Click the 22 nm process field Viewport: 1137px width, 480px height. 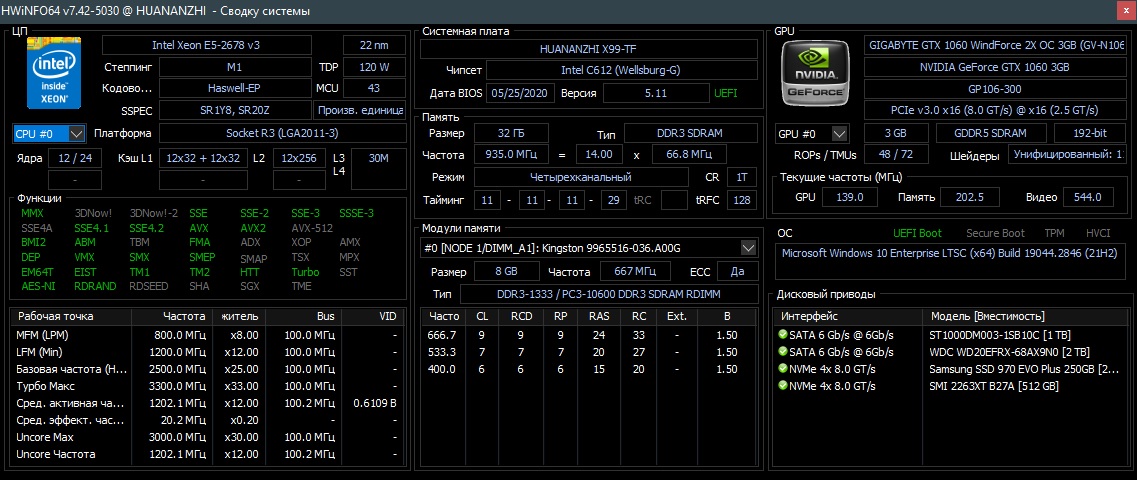374,45
